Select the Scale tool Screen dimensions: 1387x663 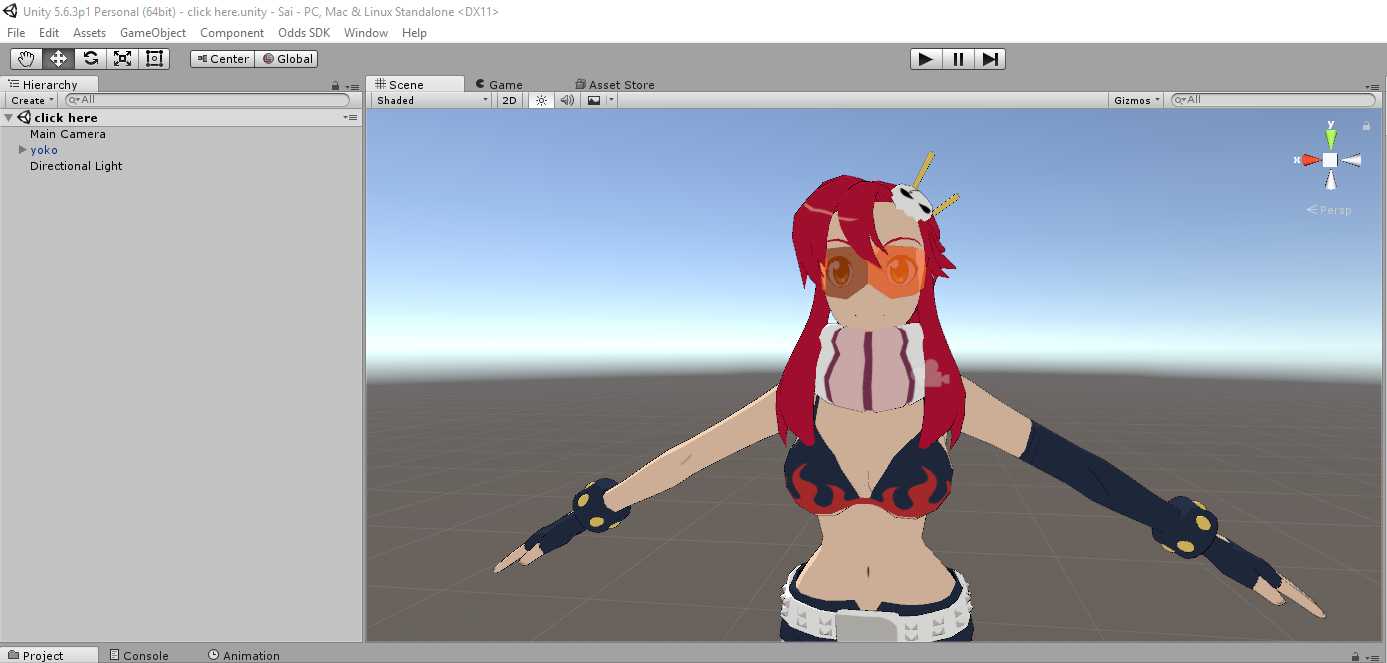coord(122,59)
